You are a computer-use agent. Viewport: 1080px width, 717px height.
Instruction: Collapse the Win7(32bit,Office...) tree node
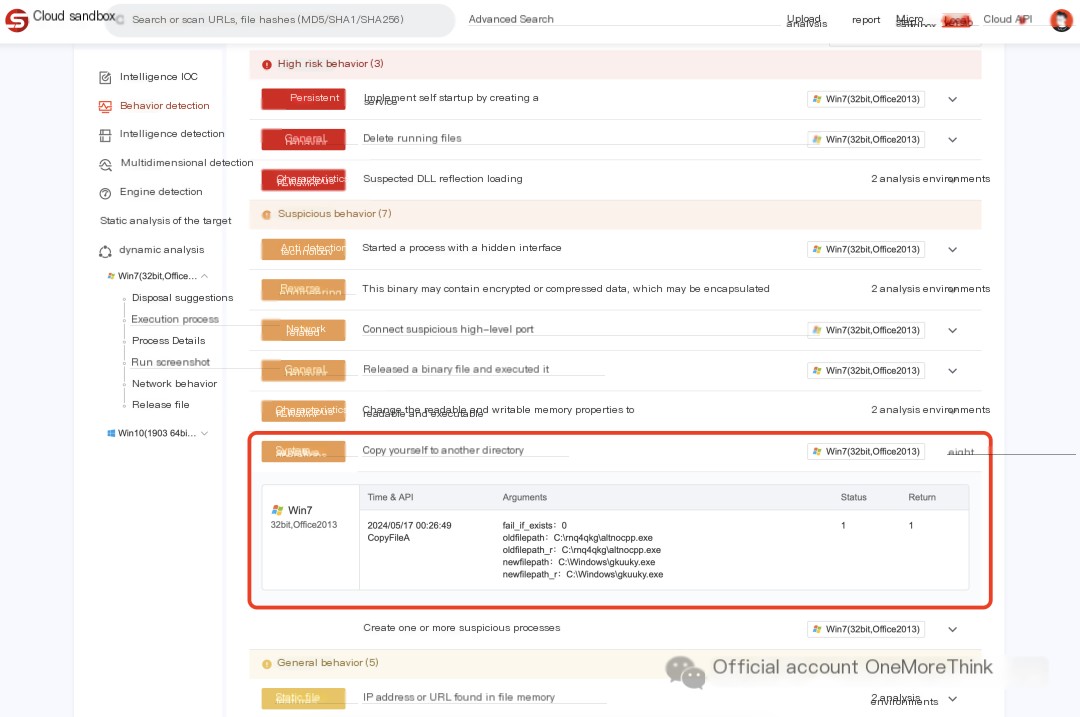204,276
